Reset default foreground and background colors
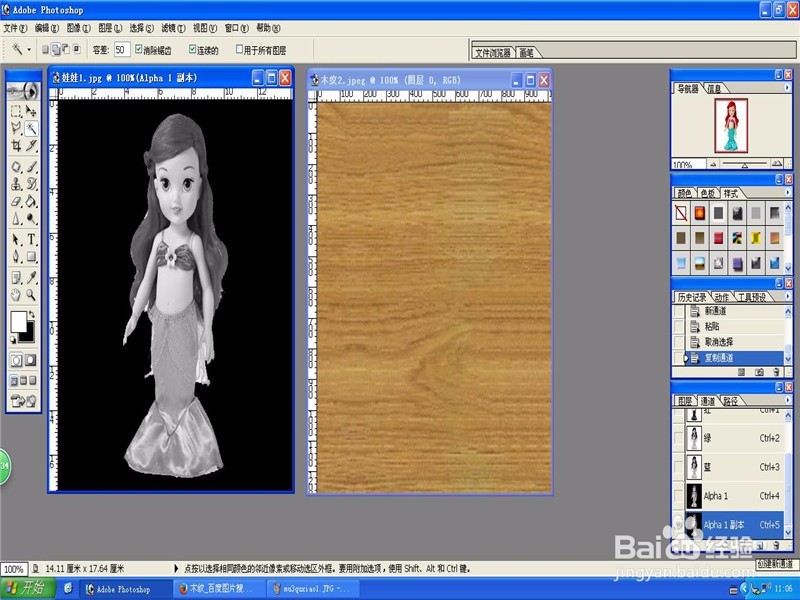Screen dimensions: 800x600 coord(13,339)
